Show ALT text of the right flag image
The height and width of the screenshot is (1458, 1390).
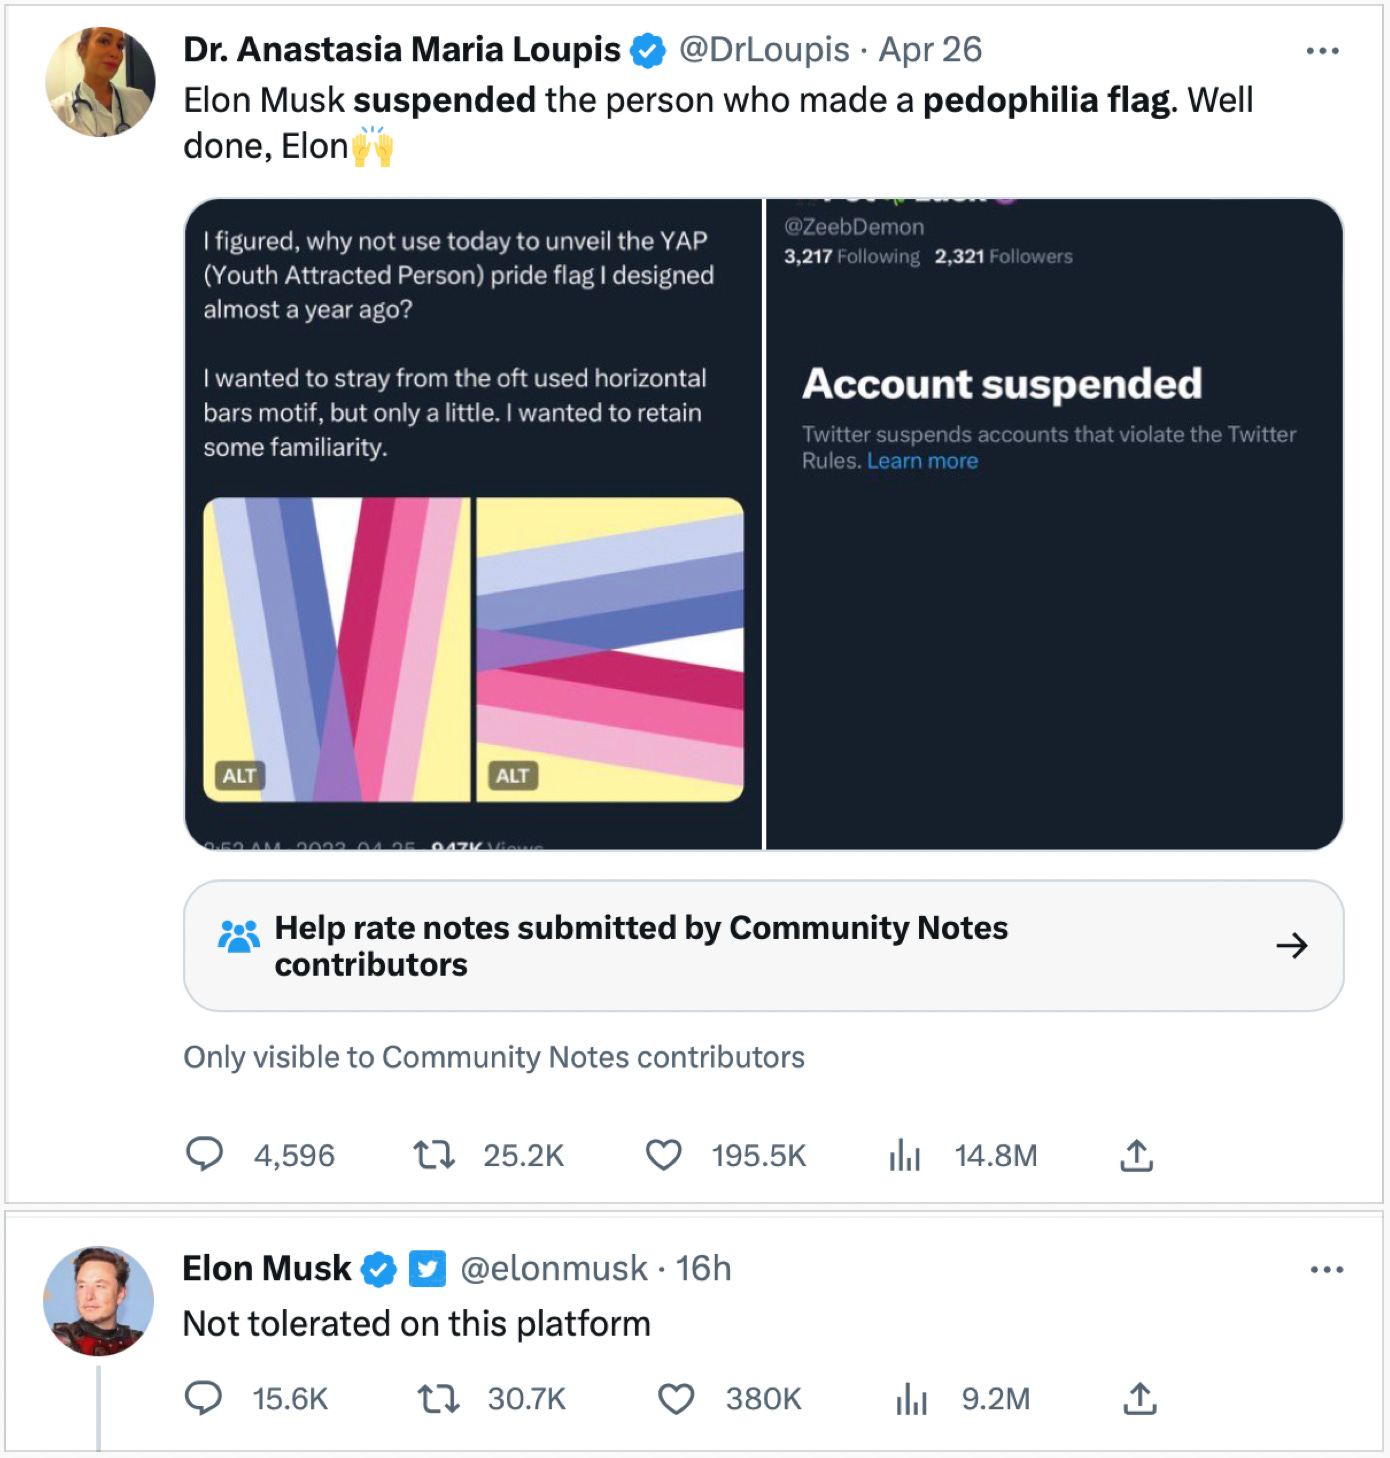click(512, 776)
